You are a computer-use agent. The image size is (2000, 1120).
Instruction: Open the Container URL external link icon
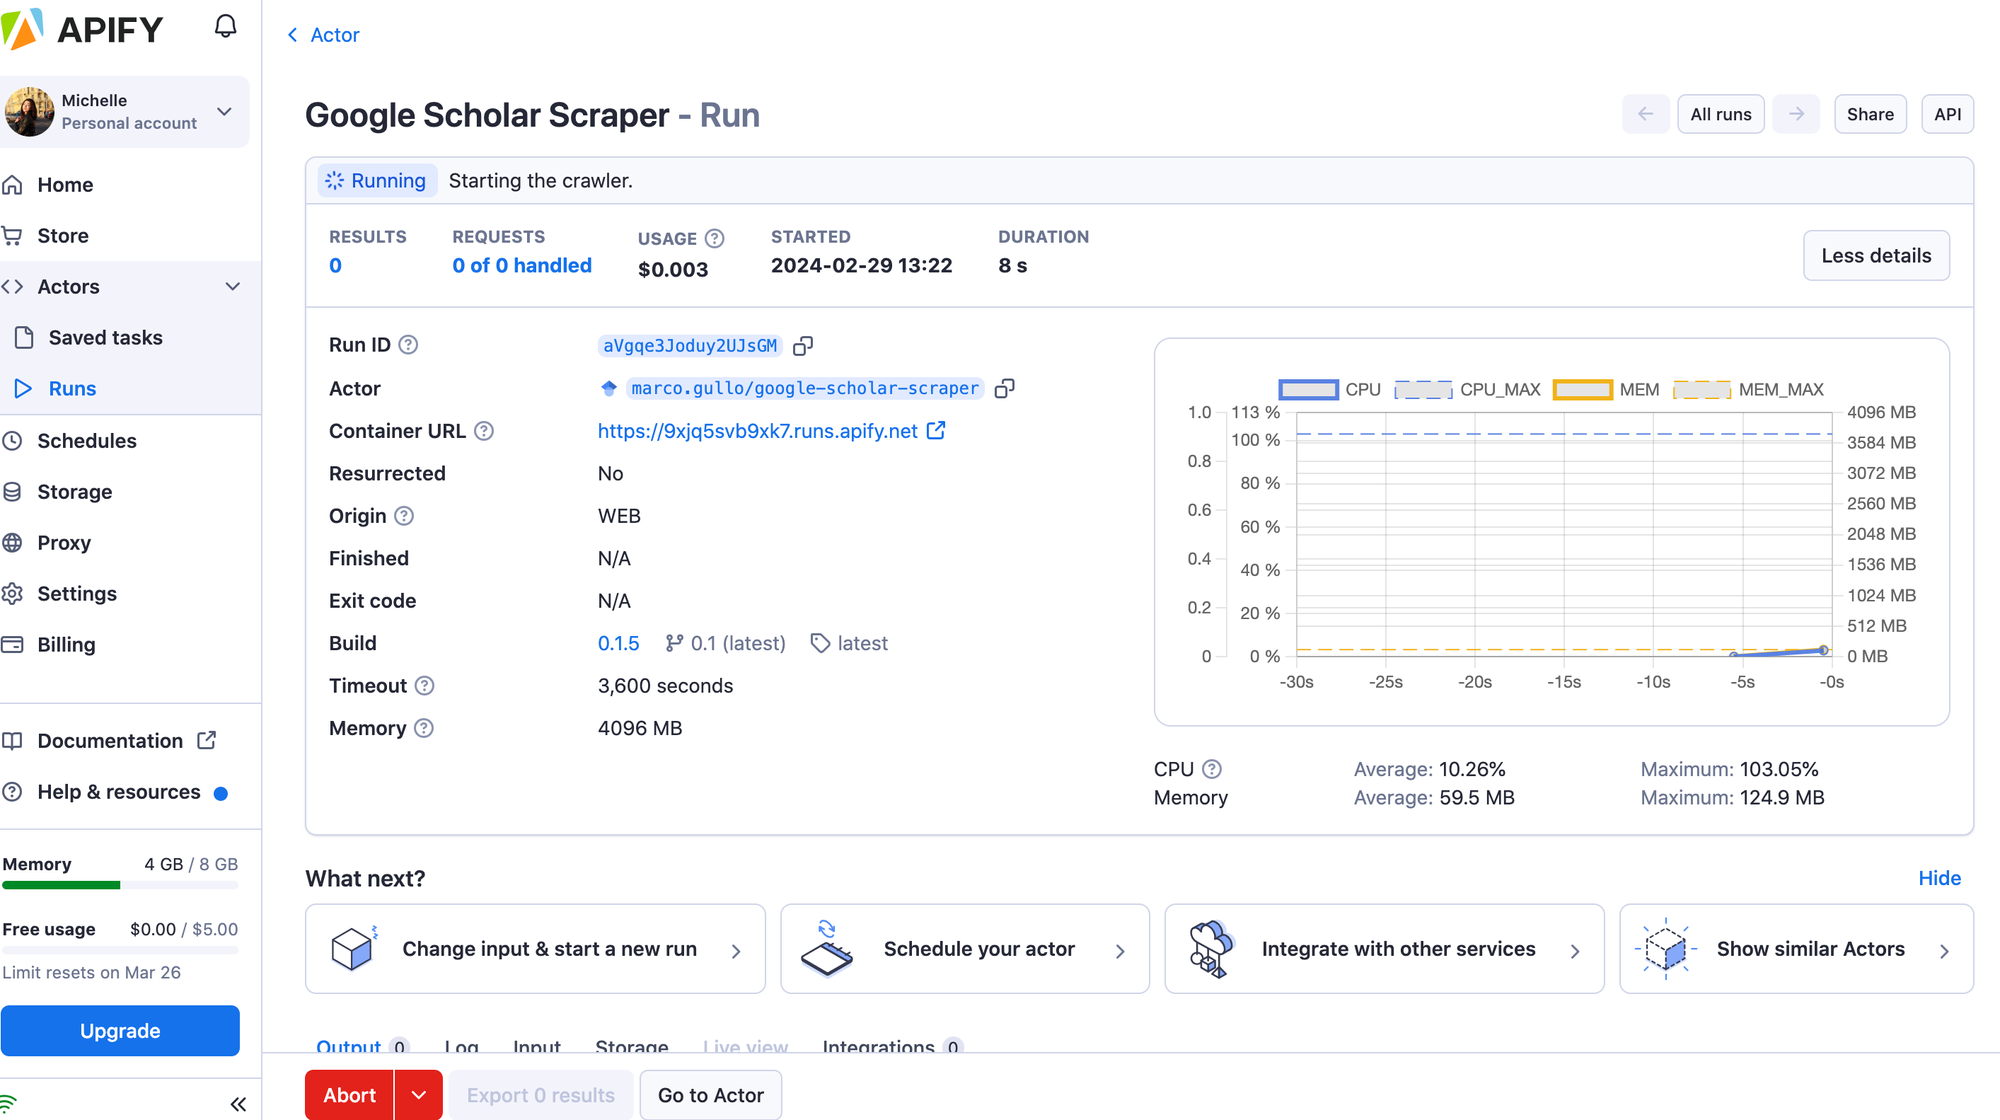(936, 430)
